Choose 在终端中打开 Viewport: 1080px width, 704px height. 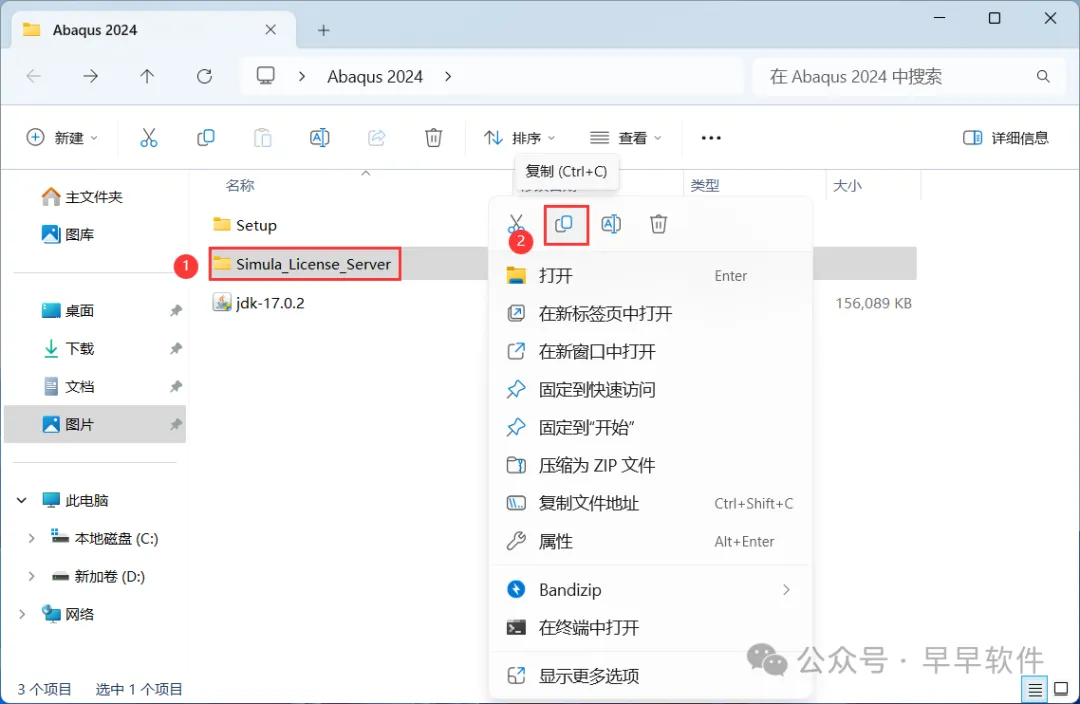click(651, 628)
